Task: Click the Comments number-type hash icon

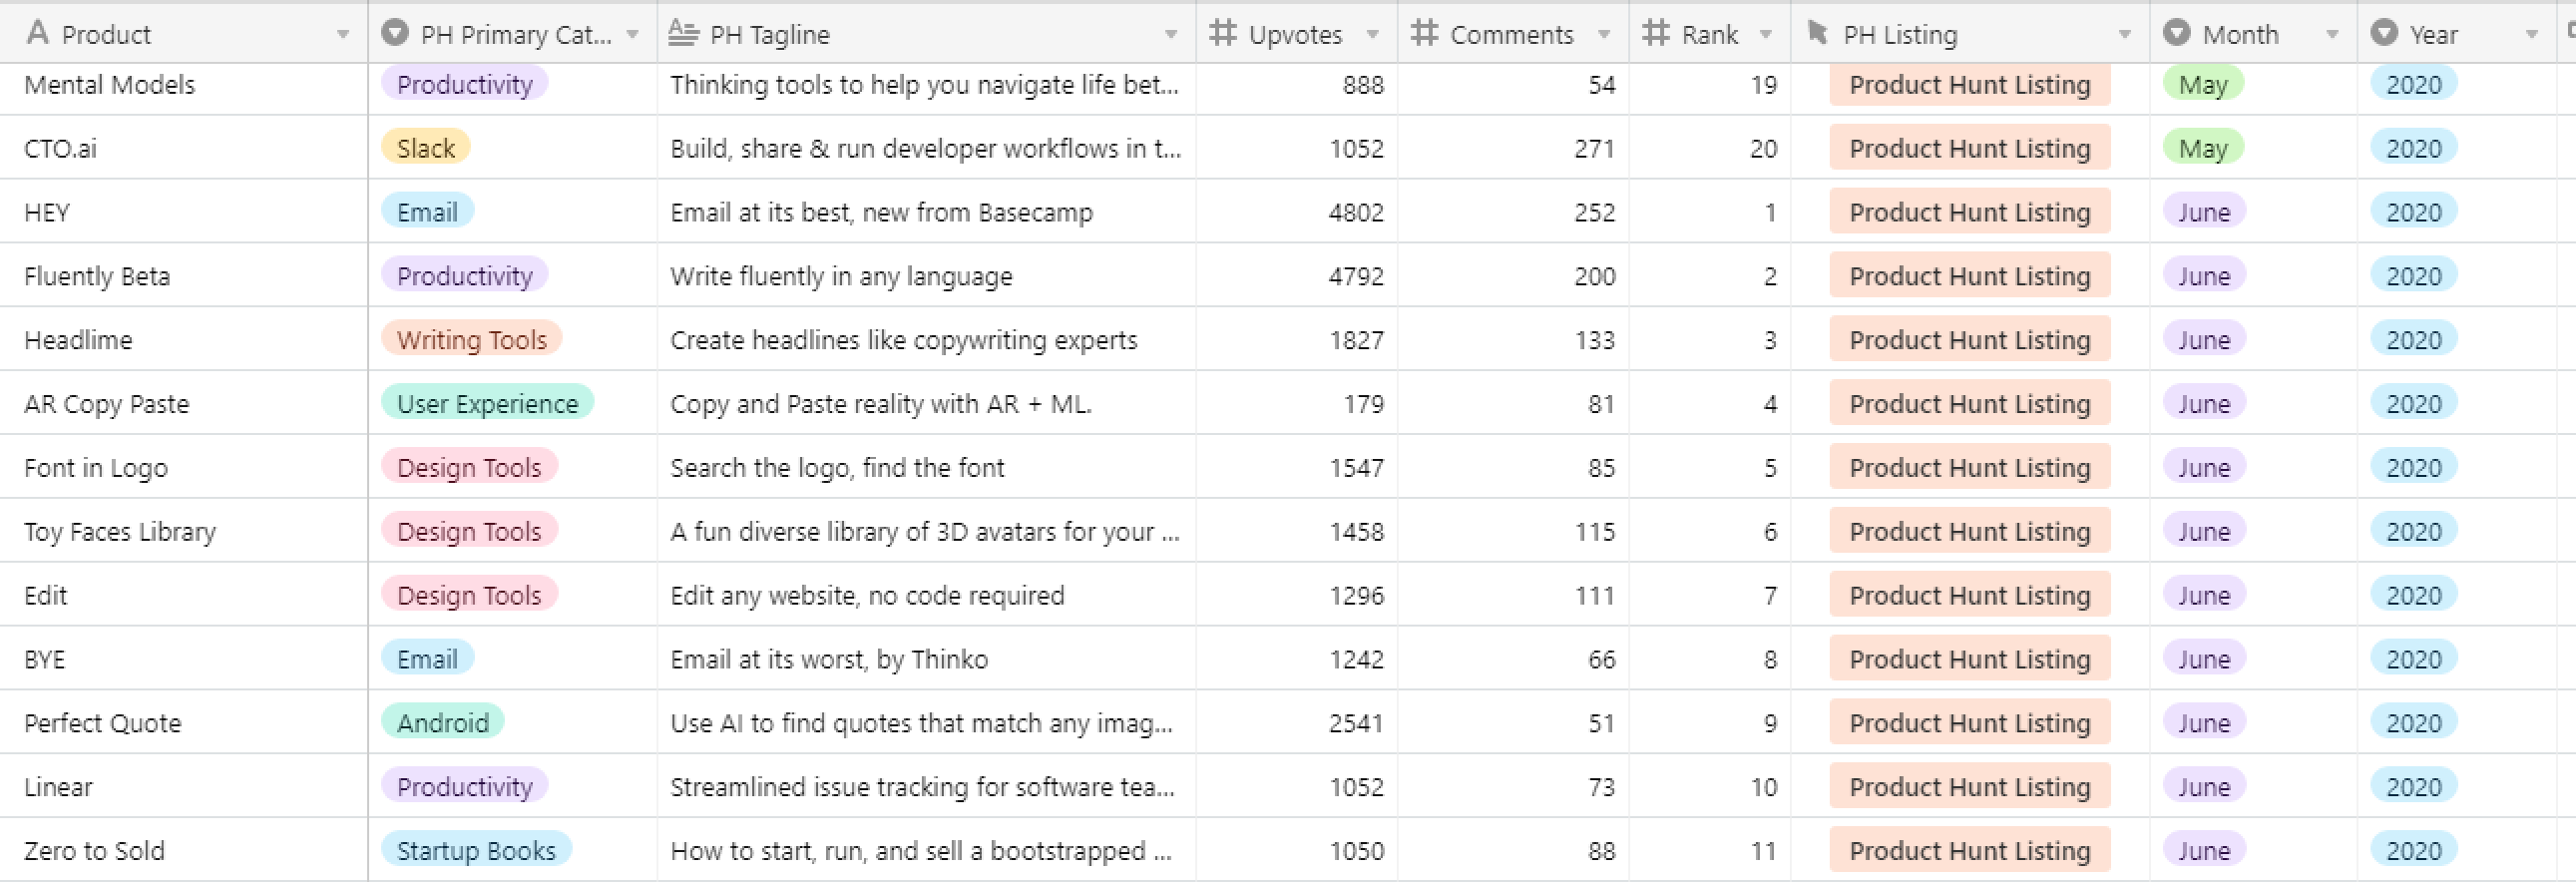Action: (x=1424, y=33)
